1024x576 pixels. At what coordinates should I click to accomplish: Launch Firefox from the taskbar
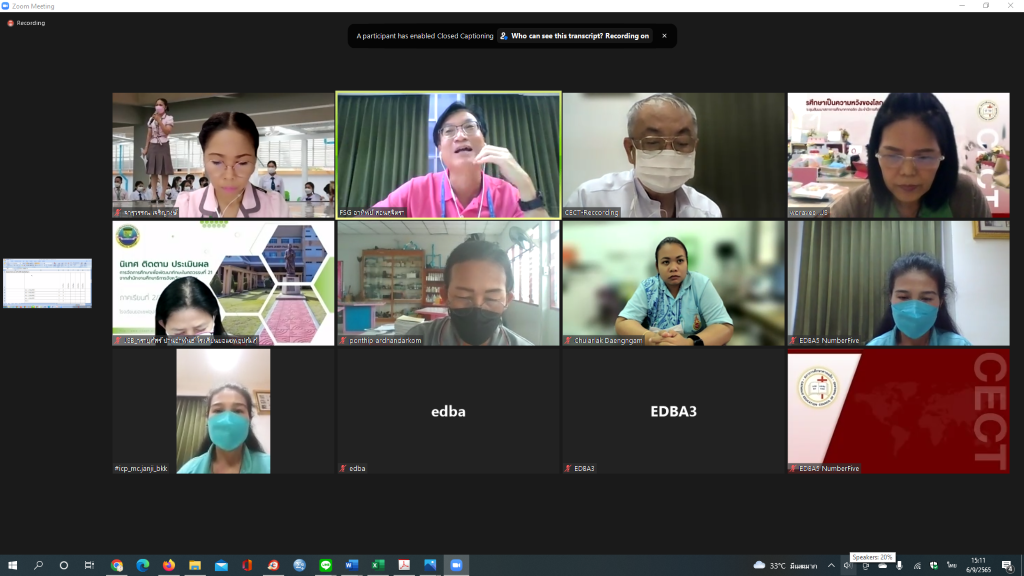168,565
